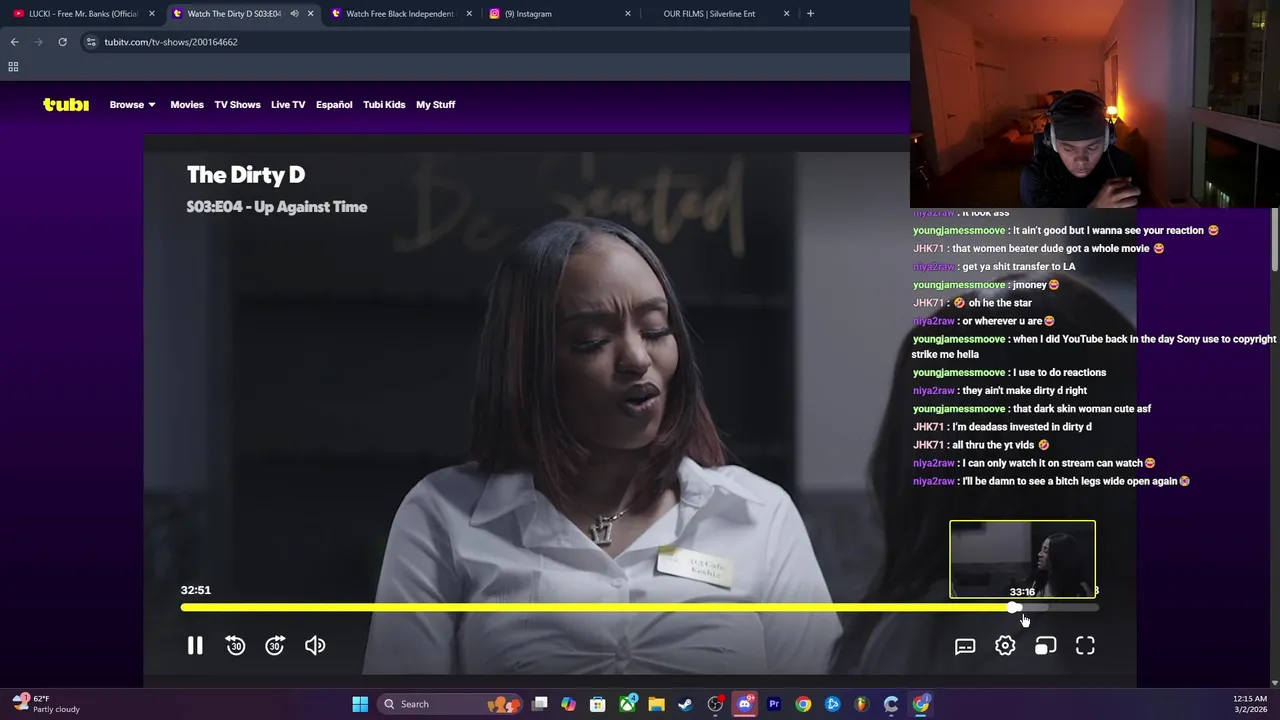The image size is (1280, 720).
Task: Reload the current page
Action: (x=62, y=42)
